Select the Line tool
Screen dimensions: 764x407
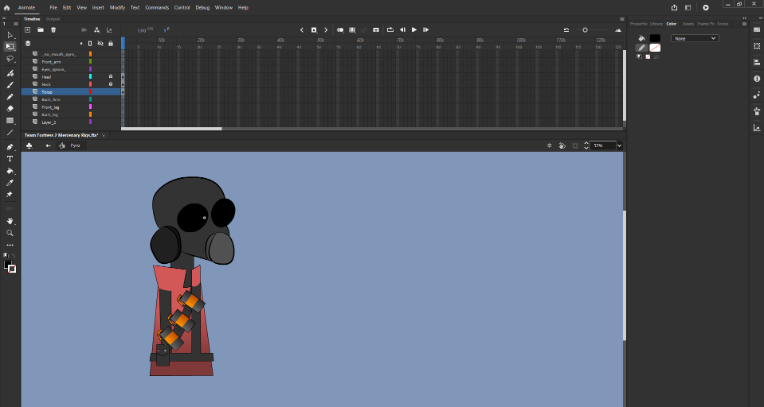coord(10,132)
